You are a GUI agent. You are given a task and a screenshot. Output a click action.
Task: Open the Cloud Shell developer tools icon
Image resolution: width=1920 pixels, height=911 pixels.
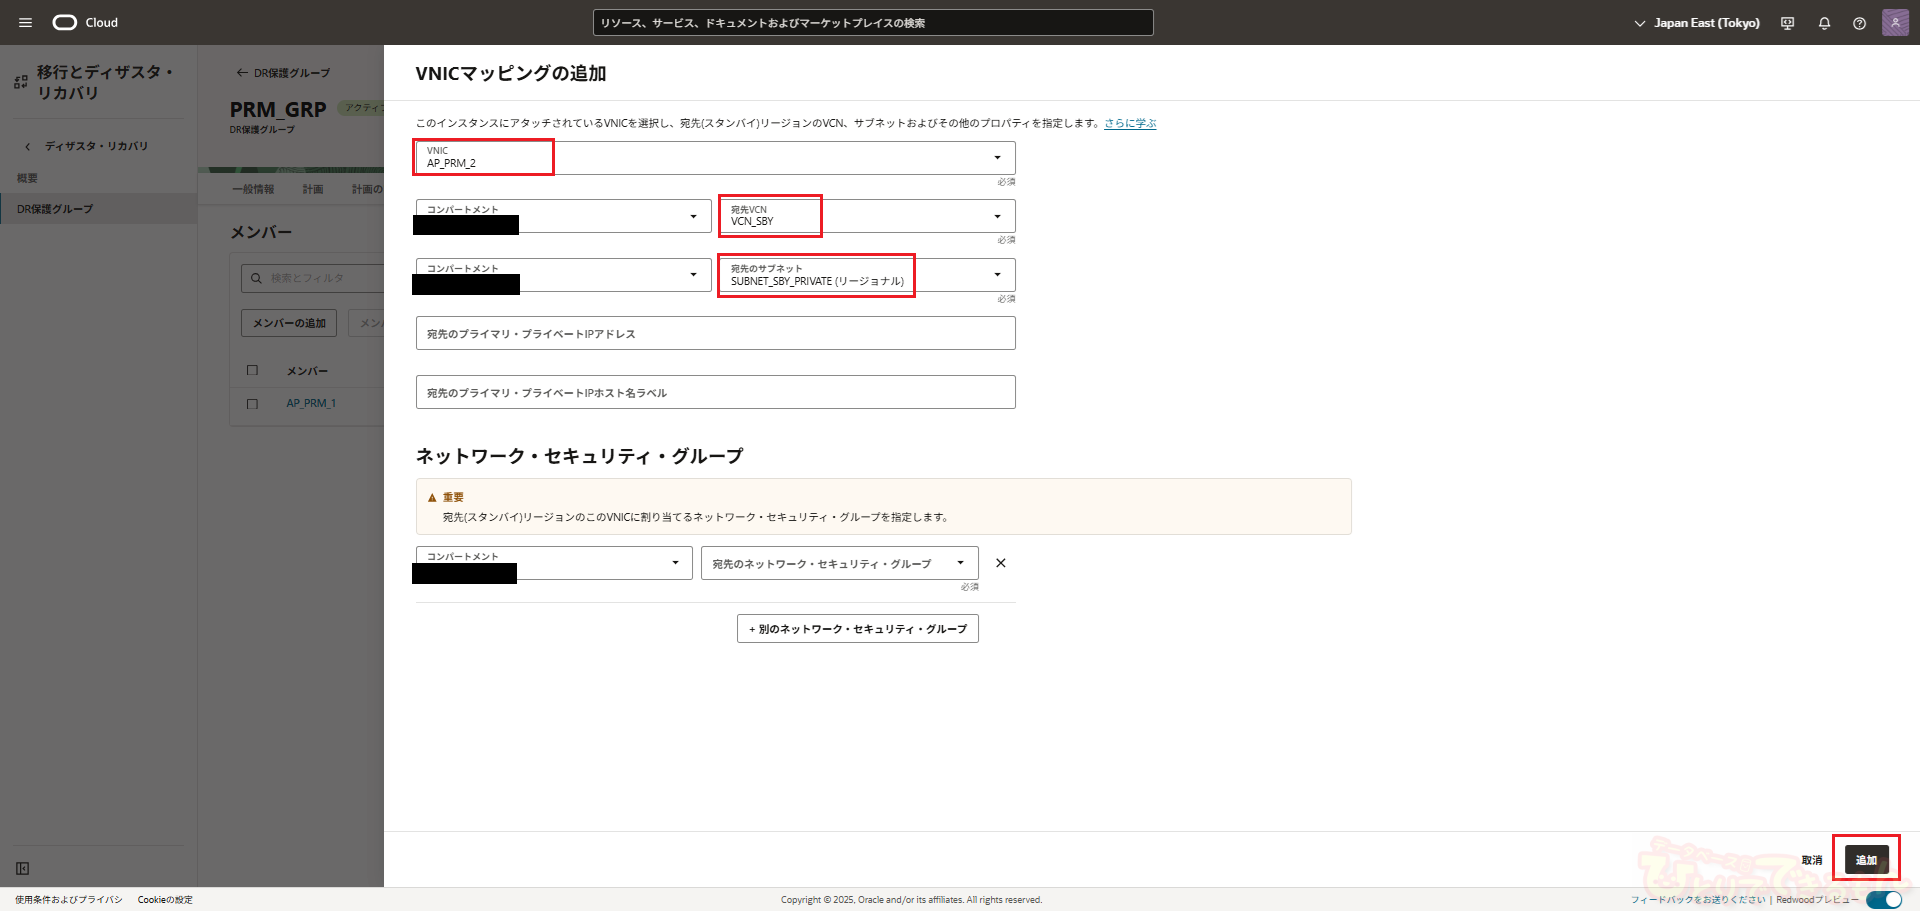pos(1788,23)
